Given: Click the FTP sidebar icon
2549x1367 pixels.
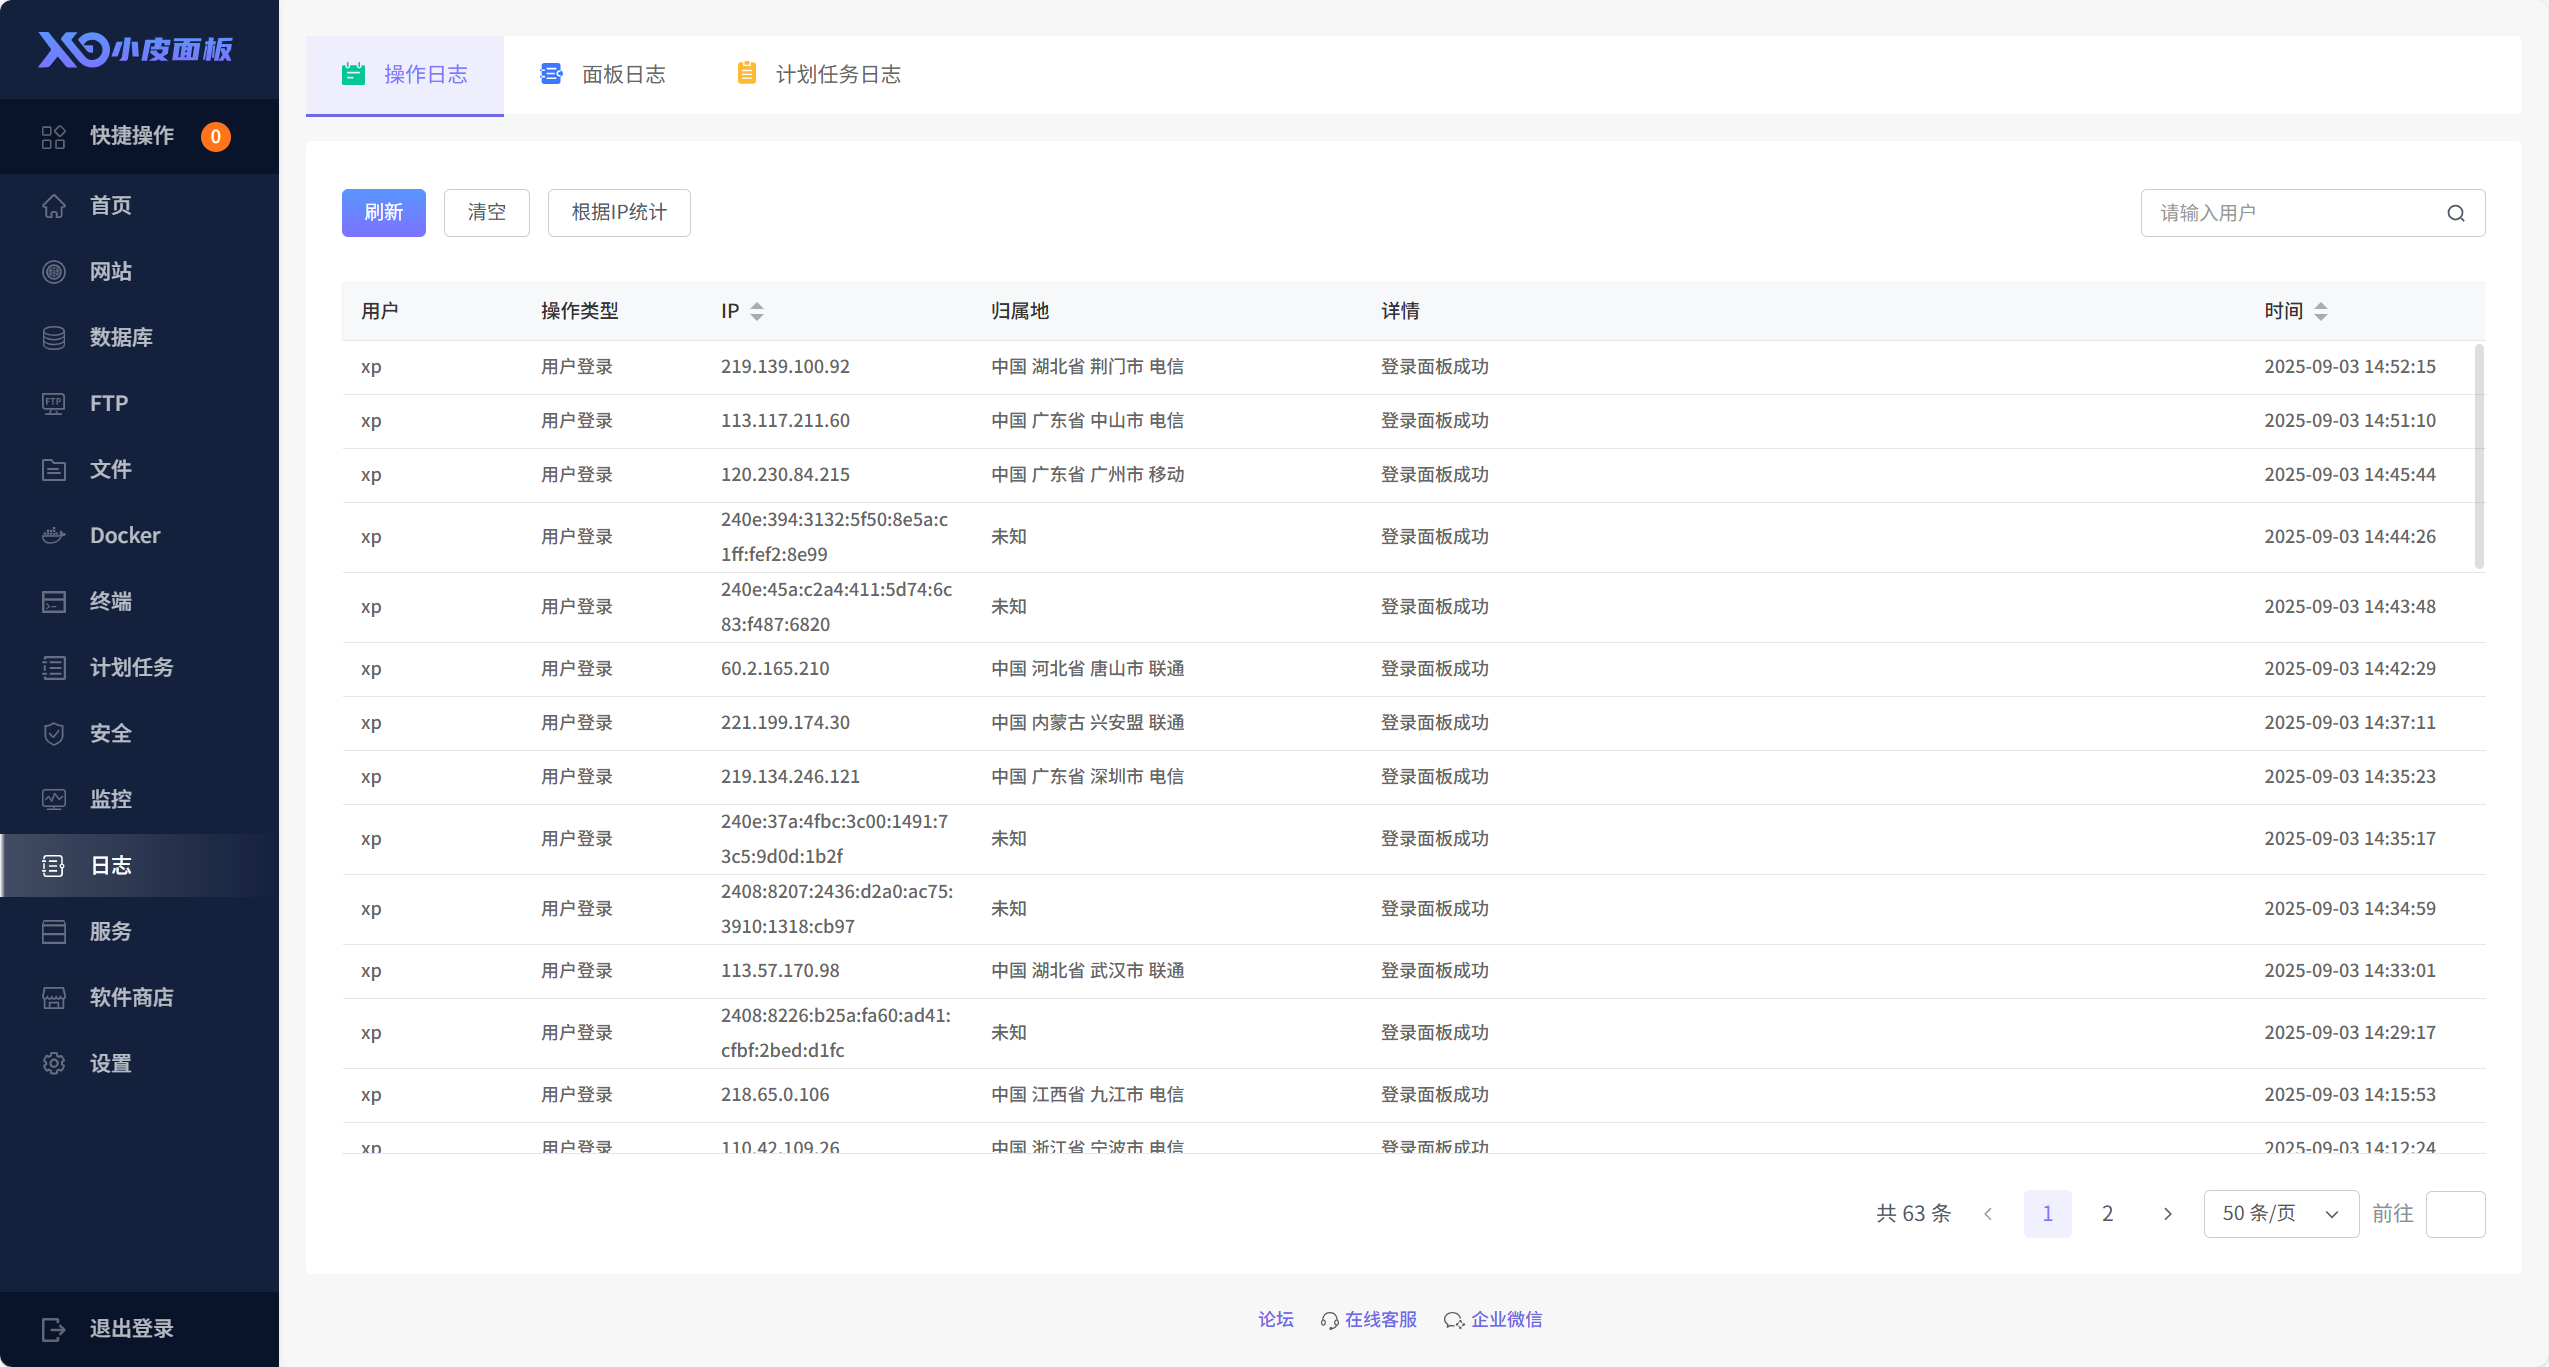Looking at the screenshot, I should [54, 403].
